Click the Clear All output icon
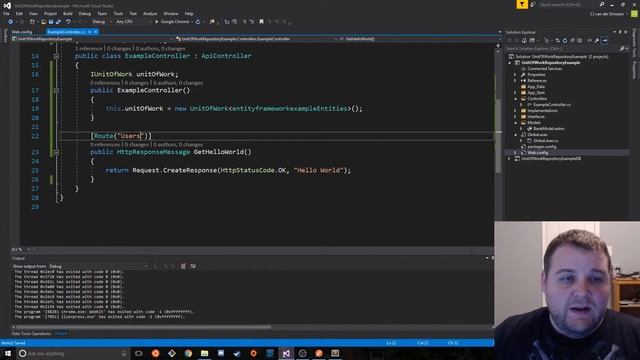Screen dimensions: 640x360 coord(183,266)
